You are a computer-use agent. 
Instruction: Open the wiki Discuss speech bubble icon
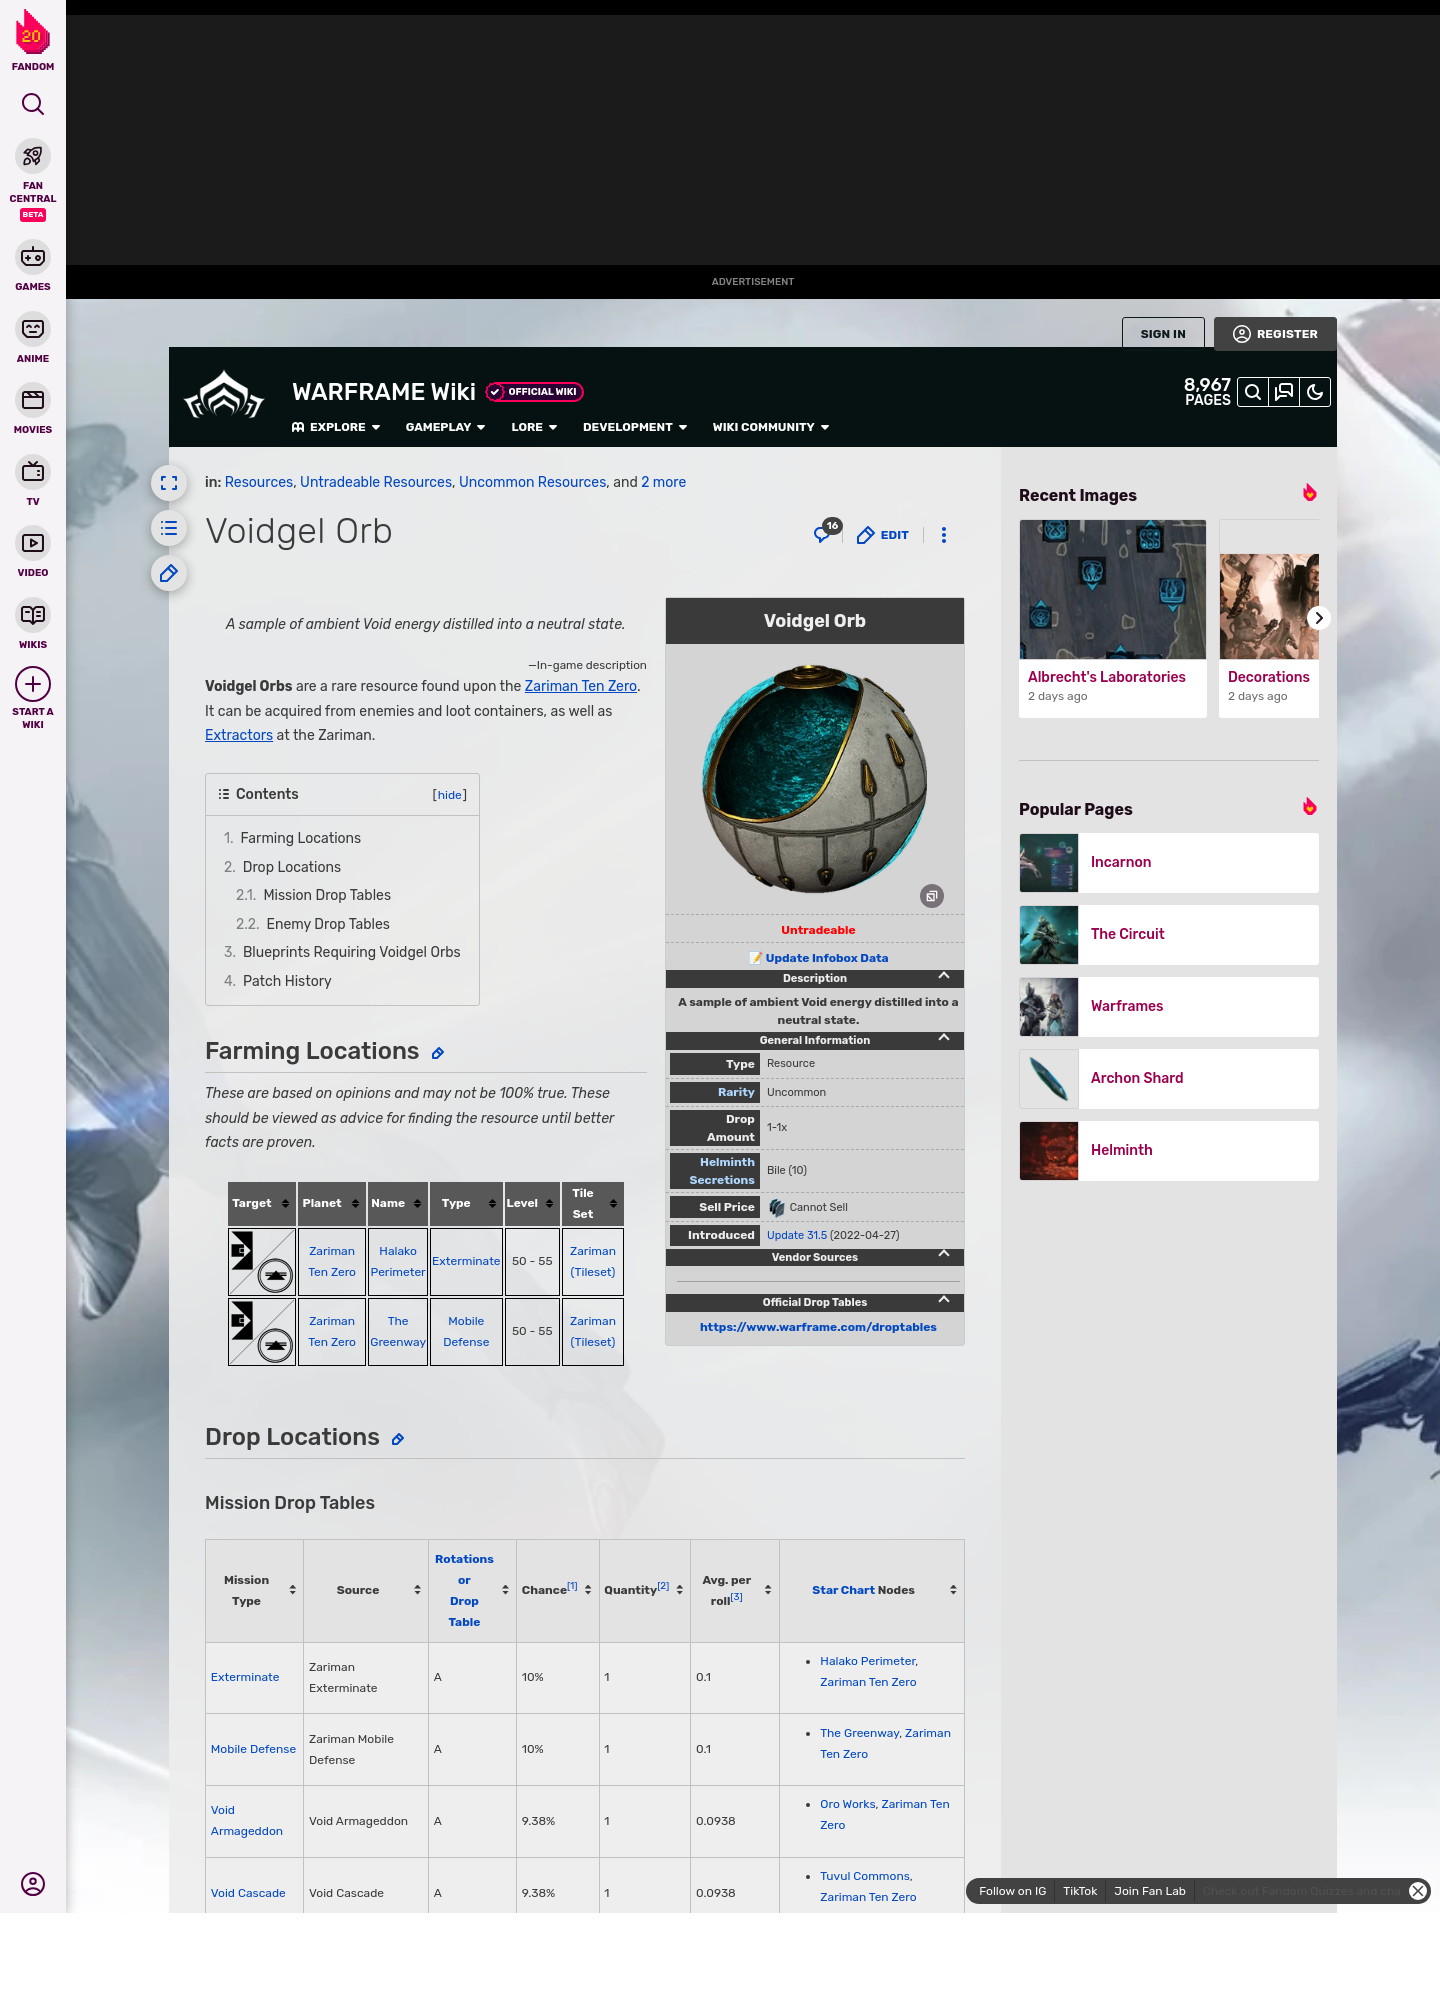click(1284, 392)
